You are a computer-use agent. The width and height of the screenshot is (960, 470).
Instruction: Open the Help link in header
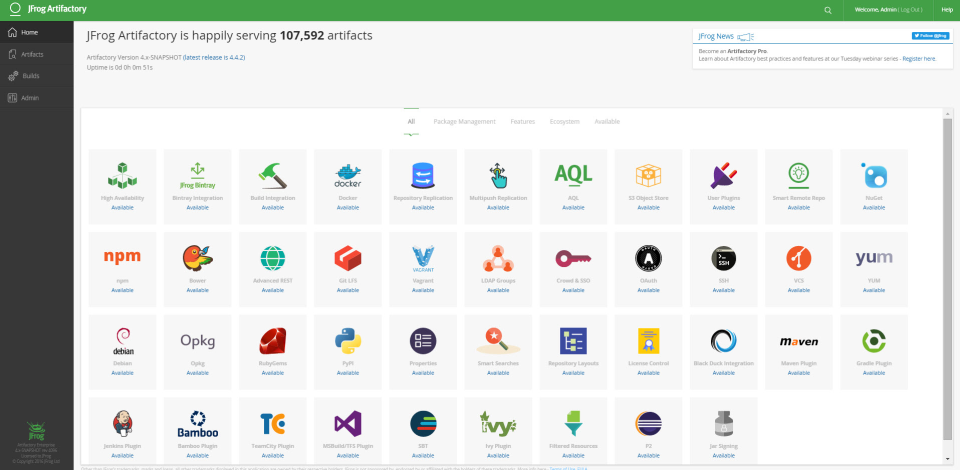[x=947, y=10]
